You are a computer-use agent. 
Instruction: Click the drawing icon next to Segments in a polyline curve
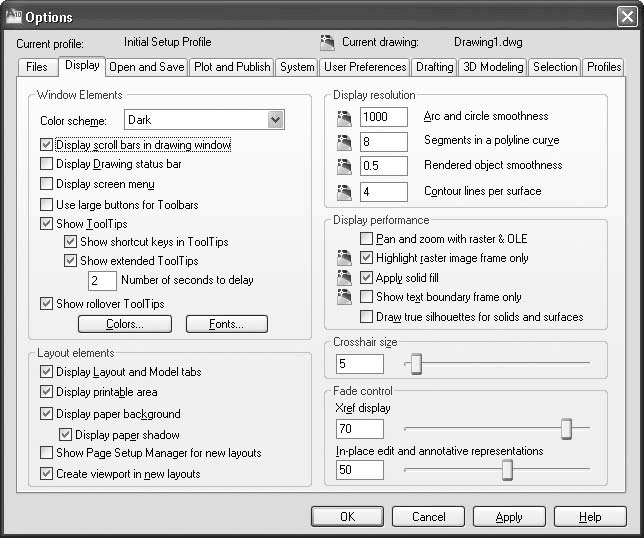pos(345,142)
